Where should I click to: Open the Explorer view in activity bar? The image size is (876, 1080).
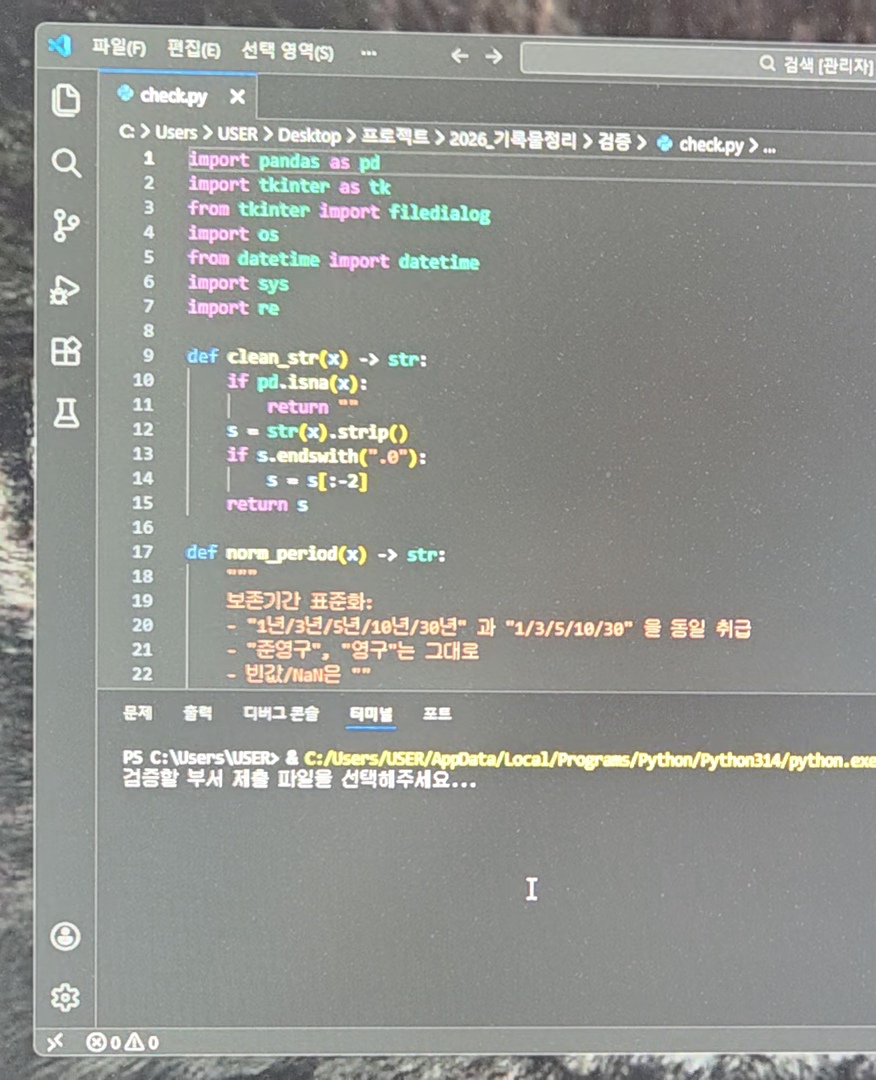(x=66, y=101)
